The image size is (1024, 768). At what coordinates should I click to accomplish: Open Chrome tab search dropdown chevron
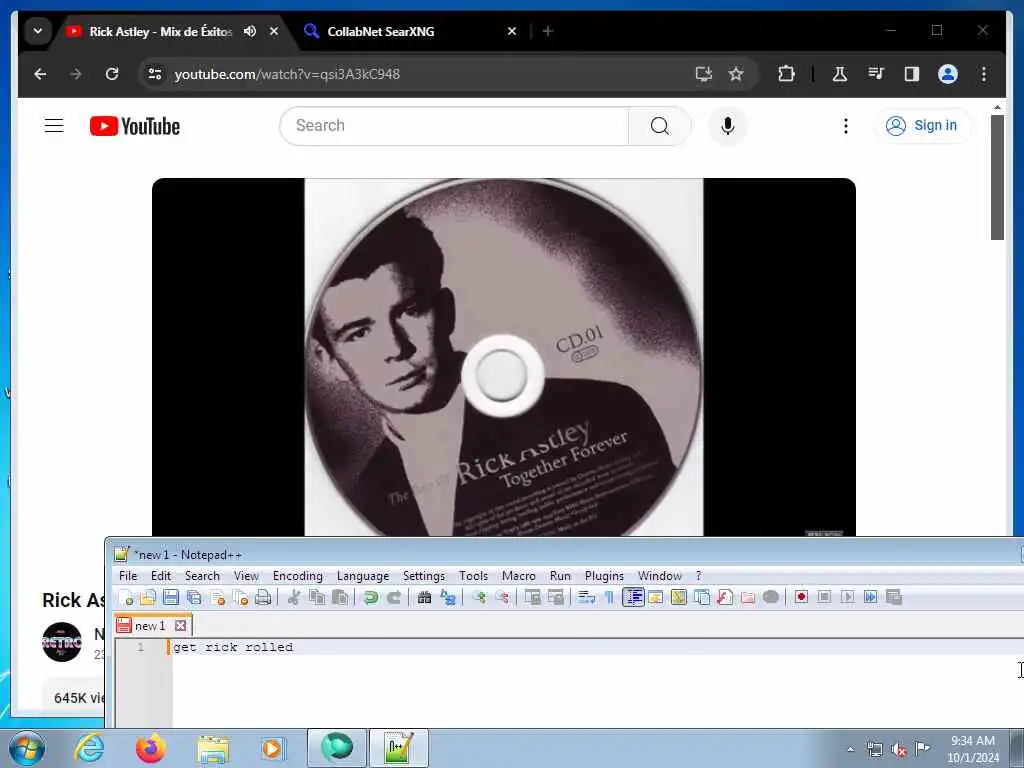[x=38, y=31]
